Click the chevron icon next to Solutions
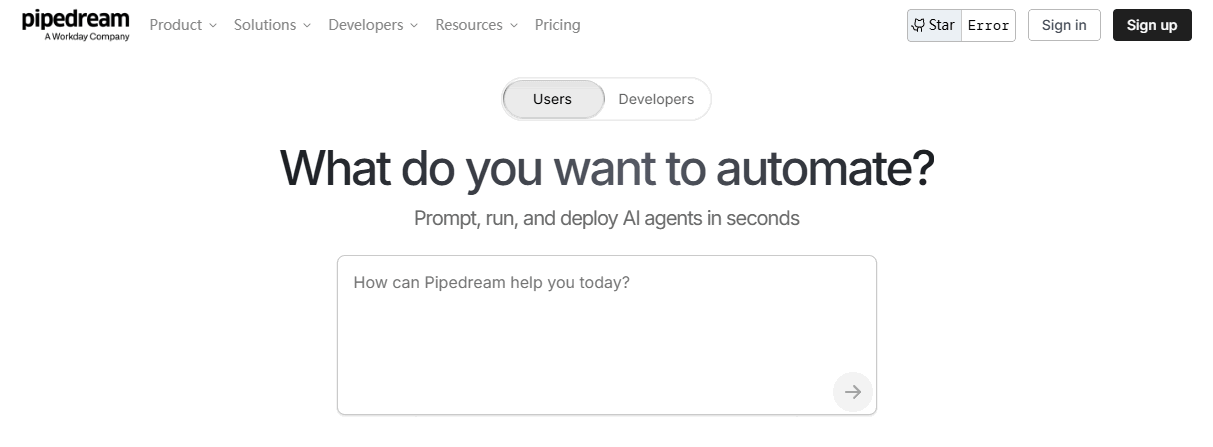1213x447 pixels. click(x=307, y=26)
